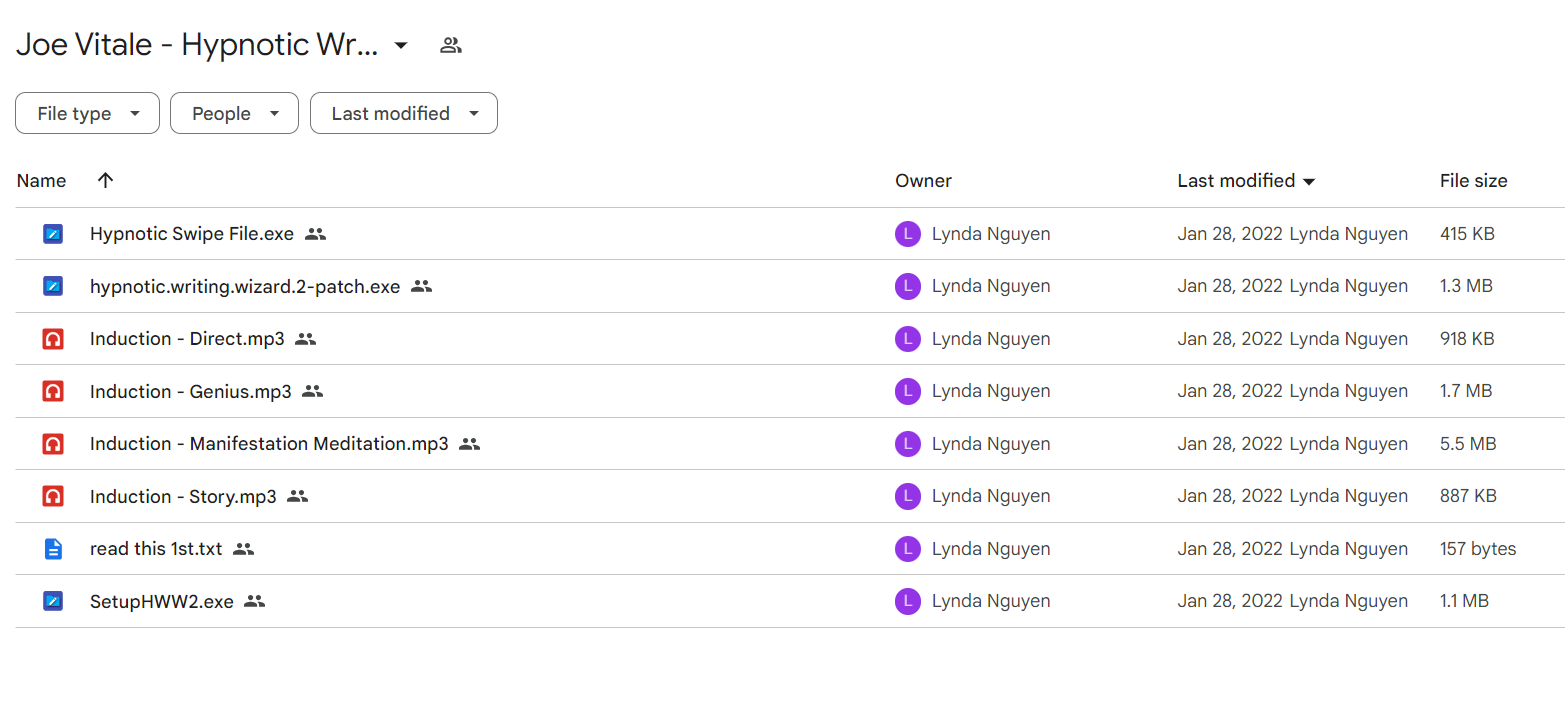
Task: Click the shared icon next to hypnotic.writing.wizard.2-patch.exe
Action: coord(422,286)
